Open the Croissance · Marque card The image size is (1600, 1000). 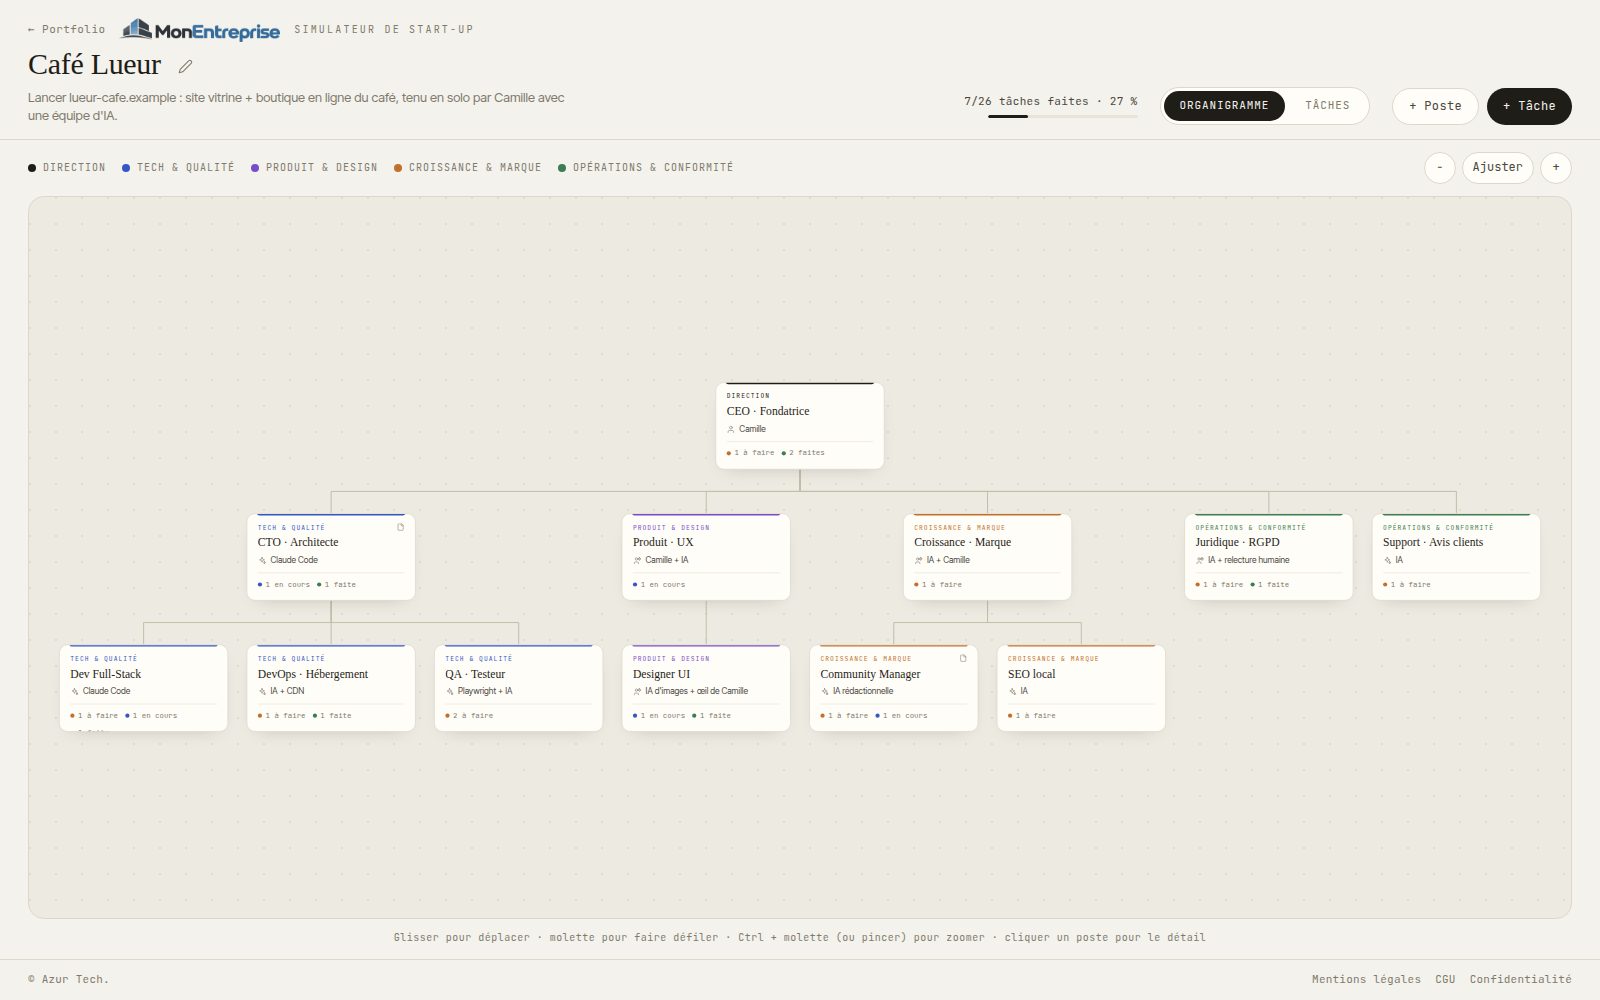pos(987,557)
